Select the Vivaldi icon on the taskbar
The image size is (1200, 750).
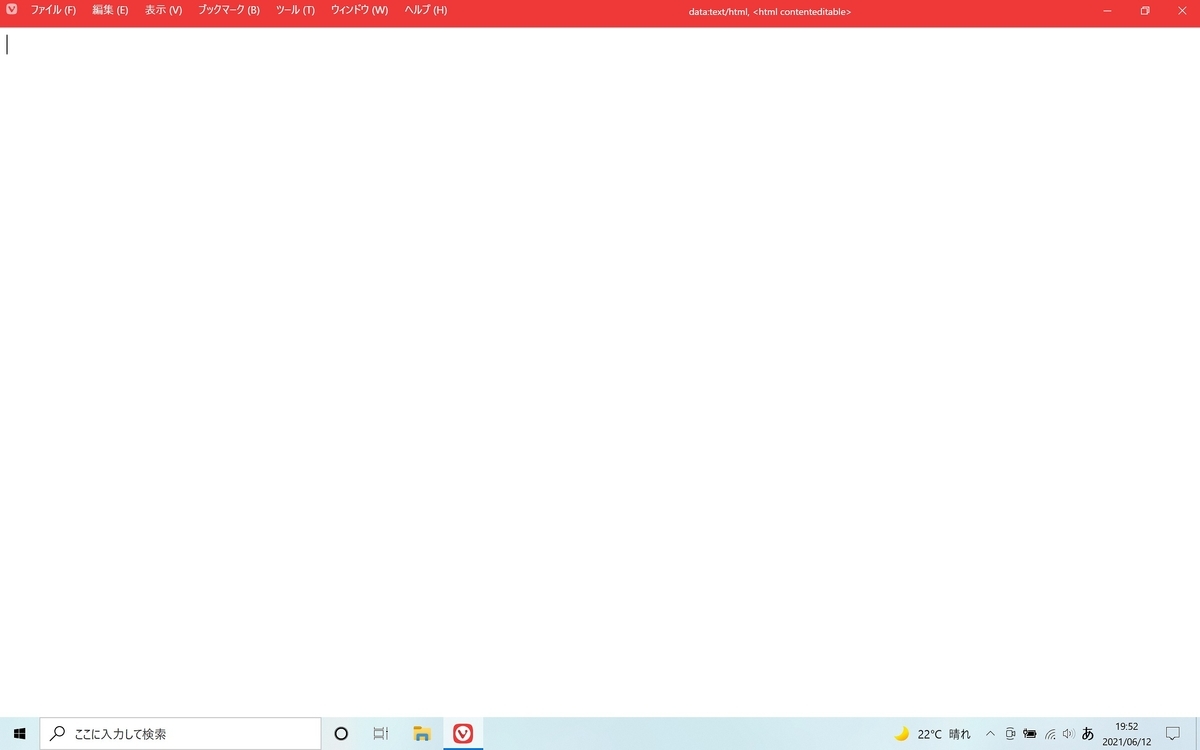(x=462, y=733)
